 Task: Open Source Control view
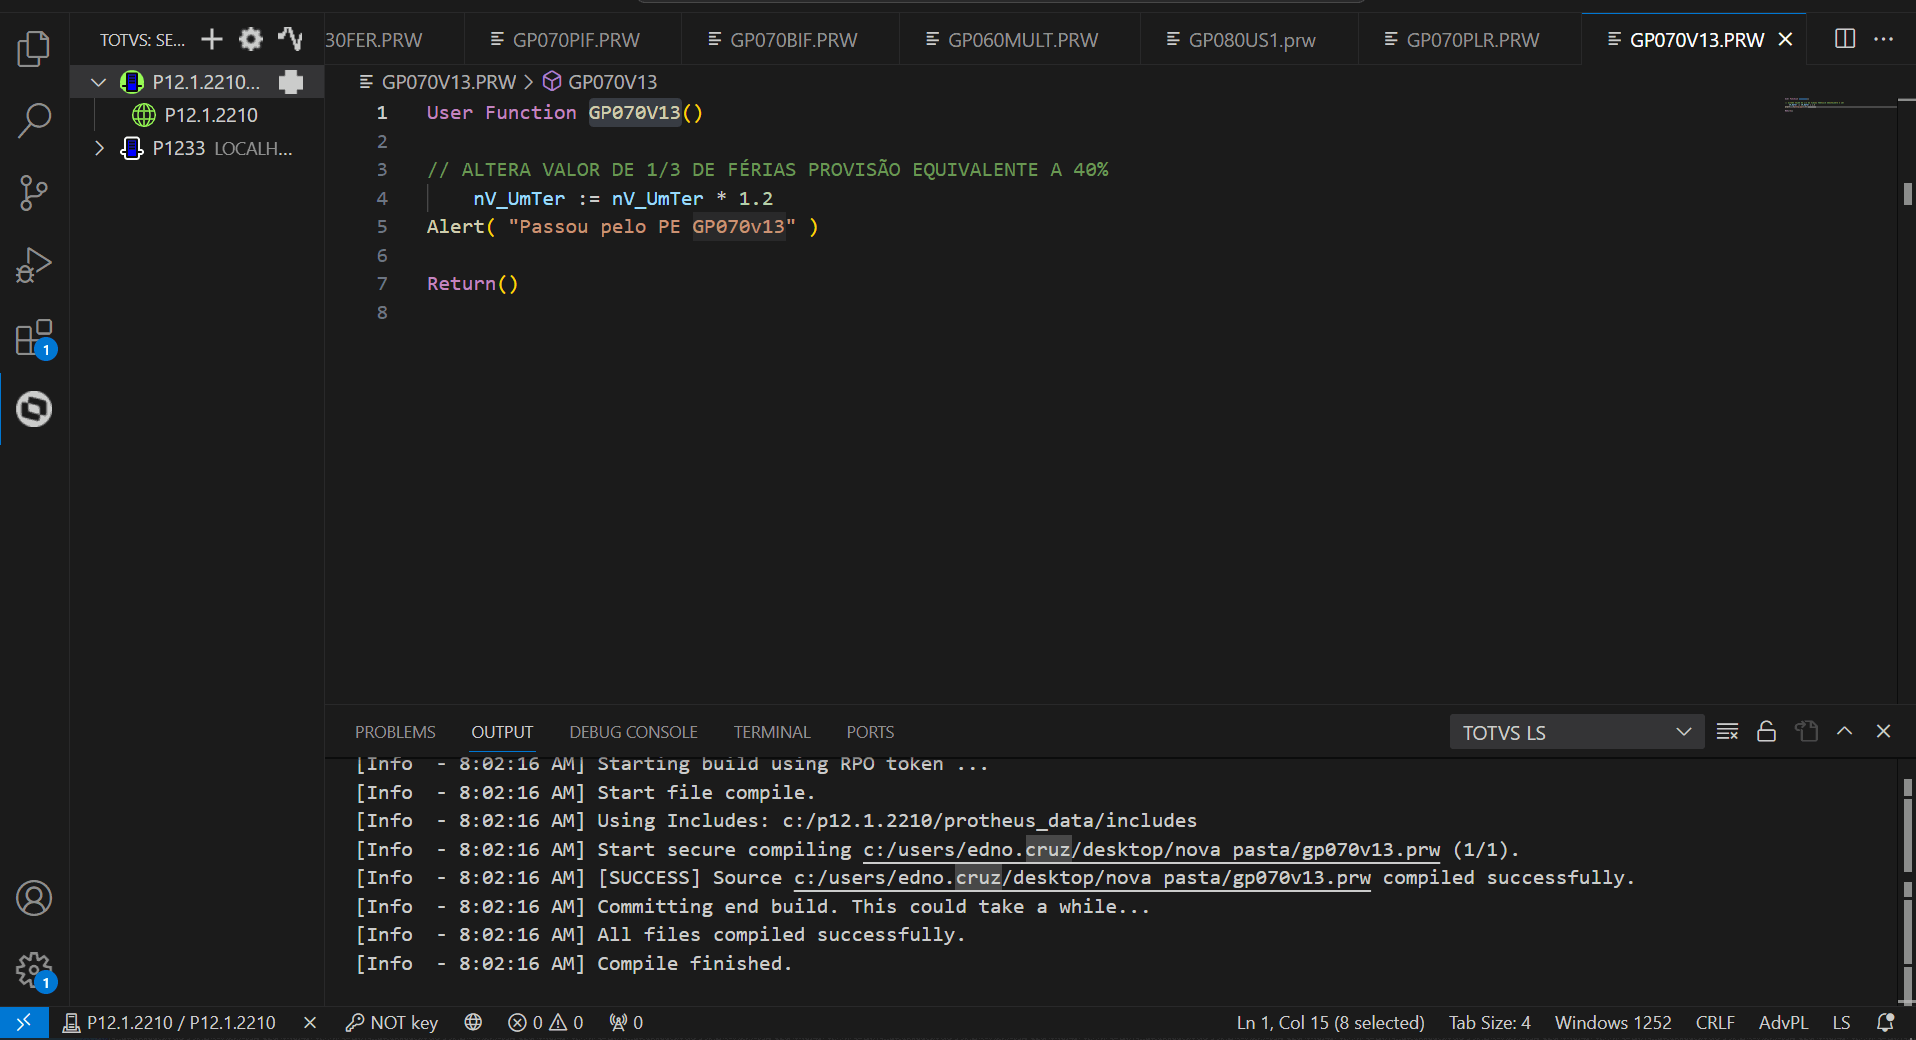click(34, 193)
